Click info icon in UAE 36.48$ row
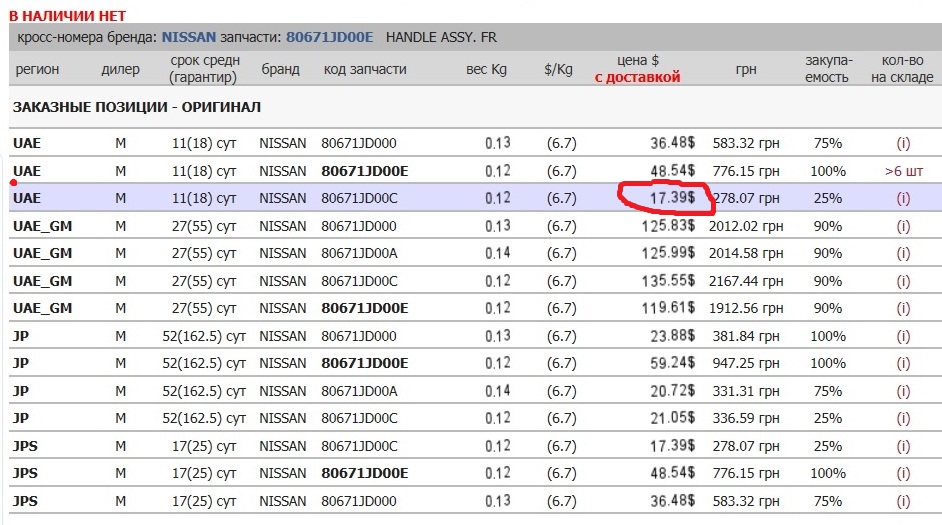Screen dimensions: 942x525 (903, 143)
